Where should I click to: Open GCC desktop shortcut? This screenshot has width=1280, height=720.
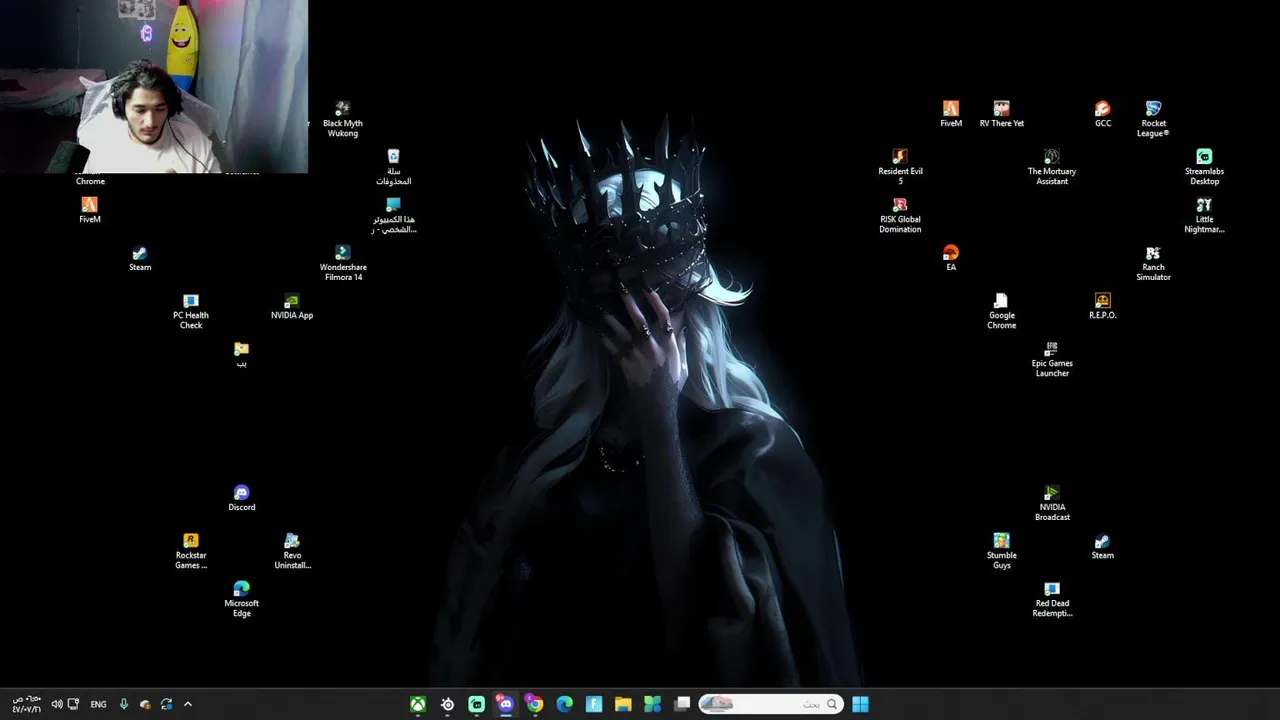1102,114
